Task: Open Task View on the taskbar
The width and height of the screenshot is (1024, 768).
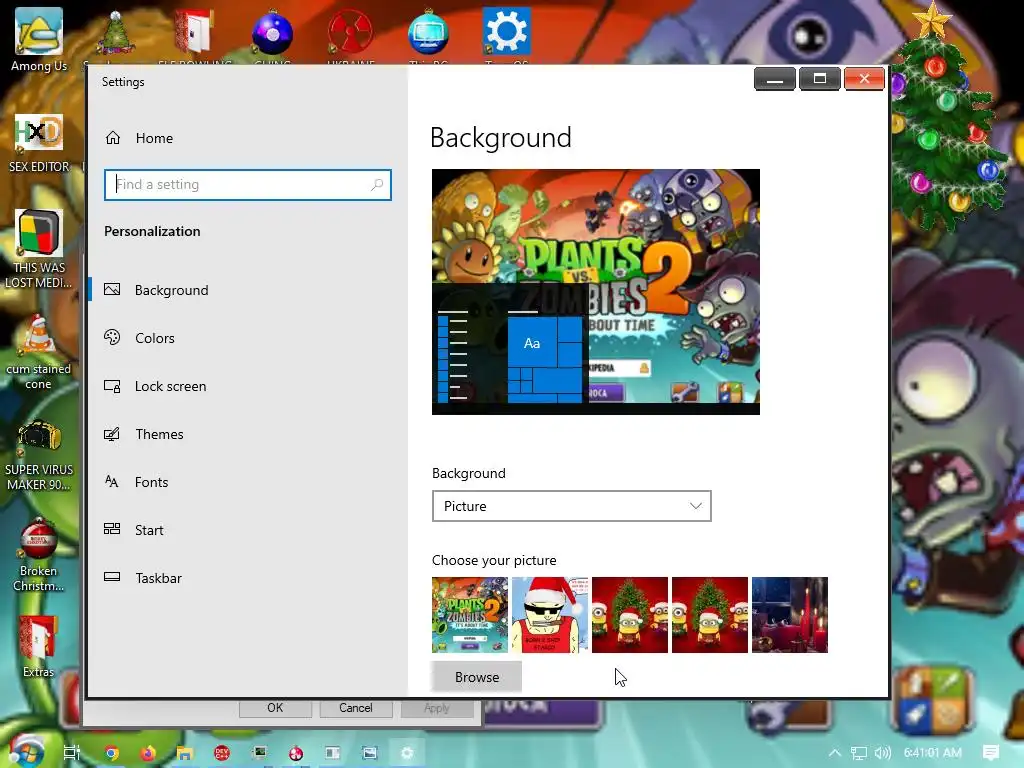Action: (72, 752)
